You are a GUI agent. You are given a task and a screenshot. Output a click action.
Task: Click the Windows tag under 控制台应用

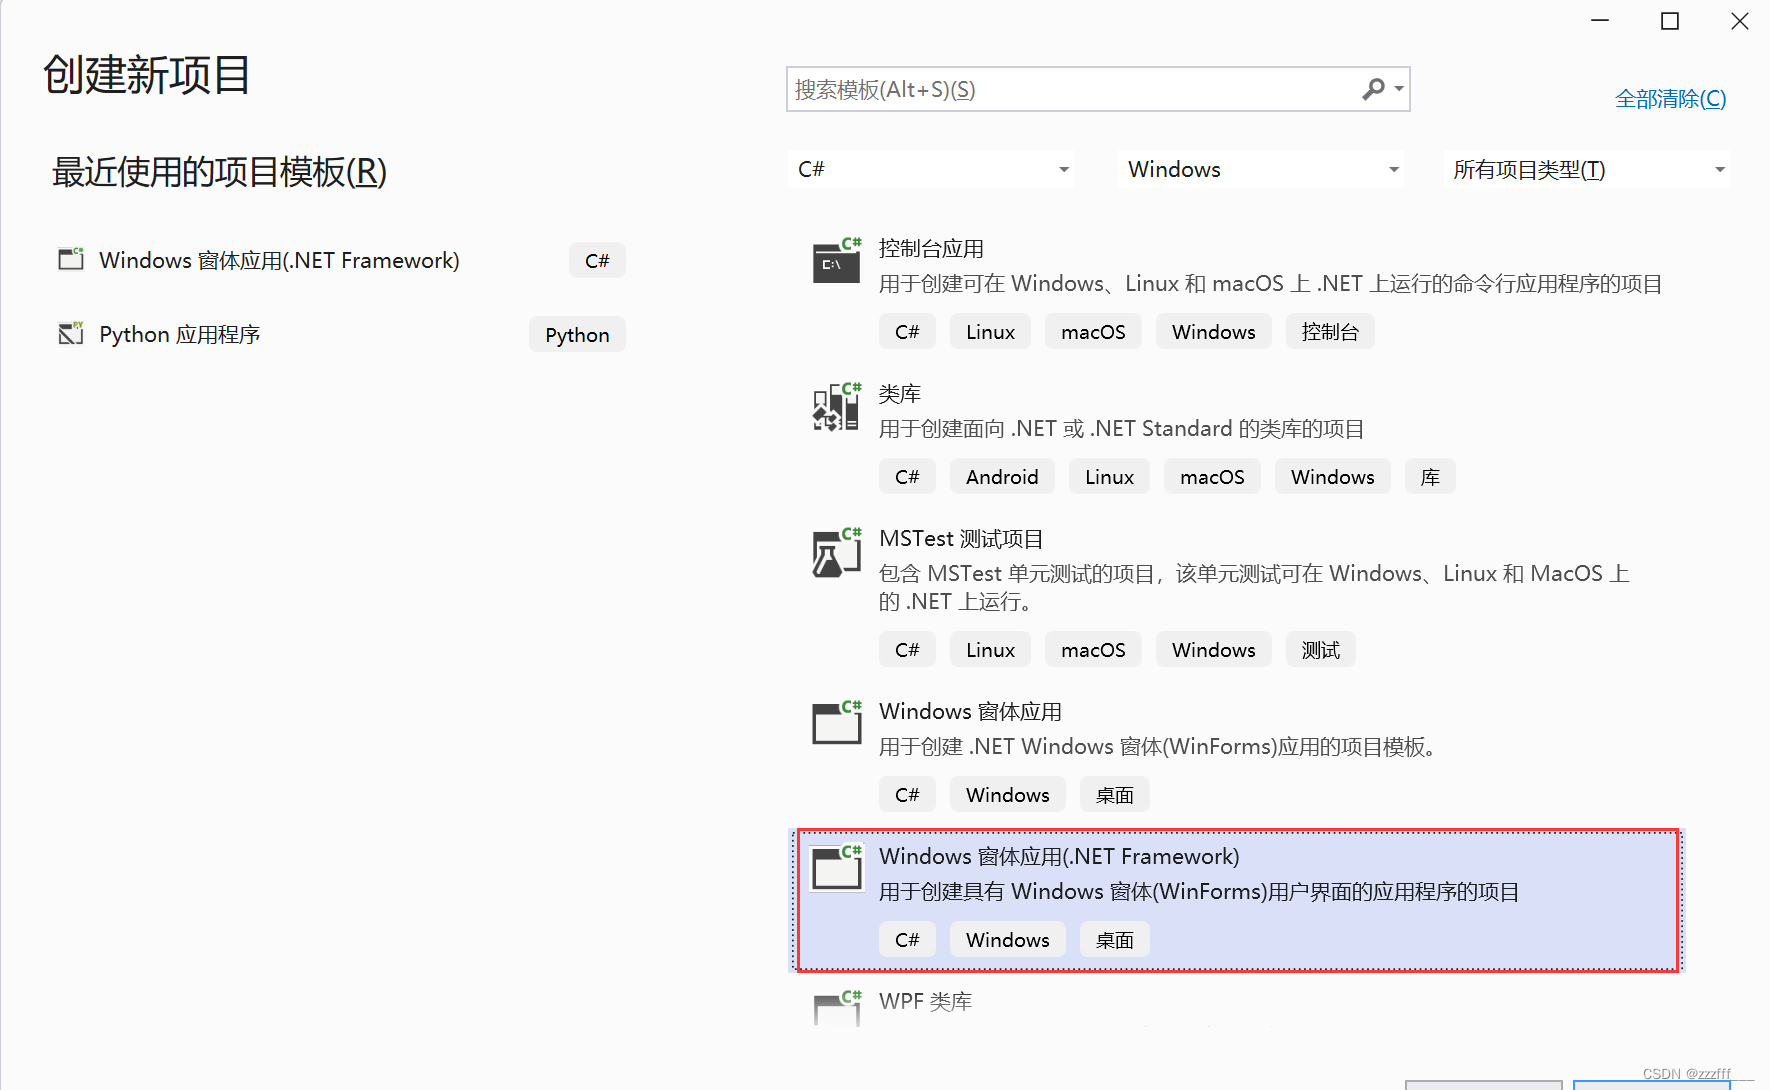click(x=1213, y=331)
